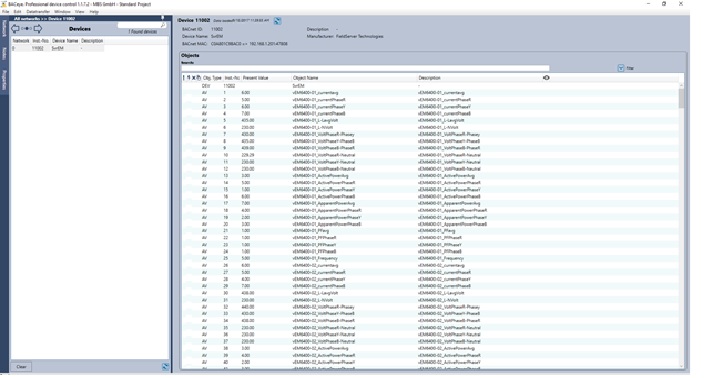718x378 pixels.
Task: Switch to the middle vertical sidebar tab
Action: [4, 54]
